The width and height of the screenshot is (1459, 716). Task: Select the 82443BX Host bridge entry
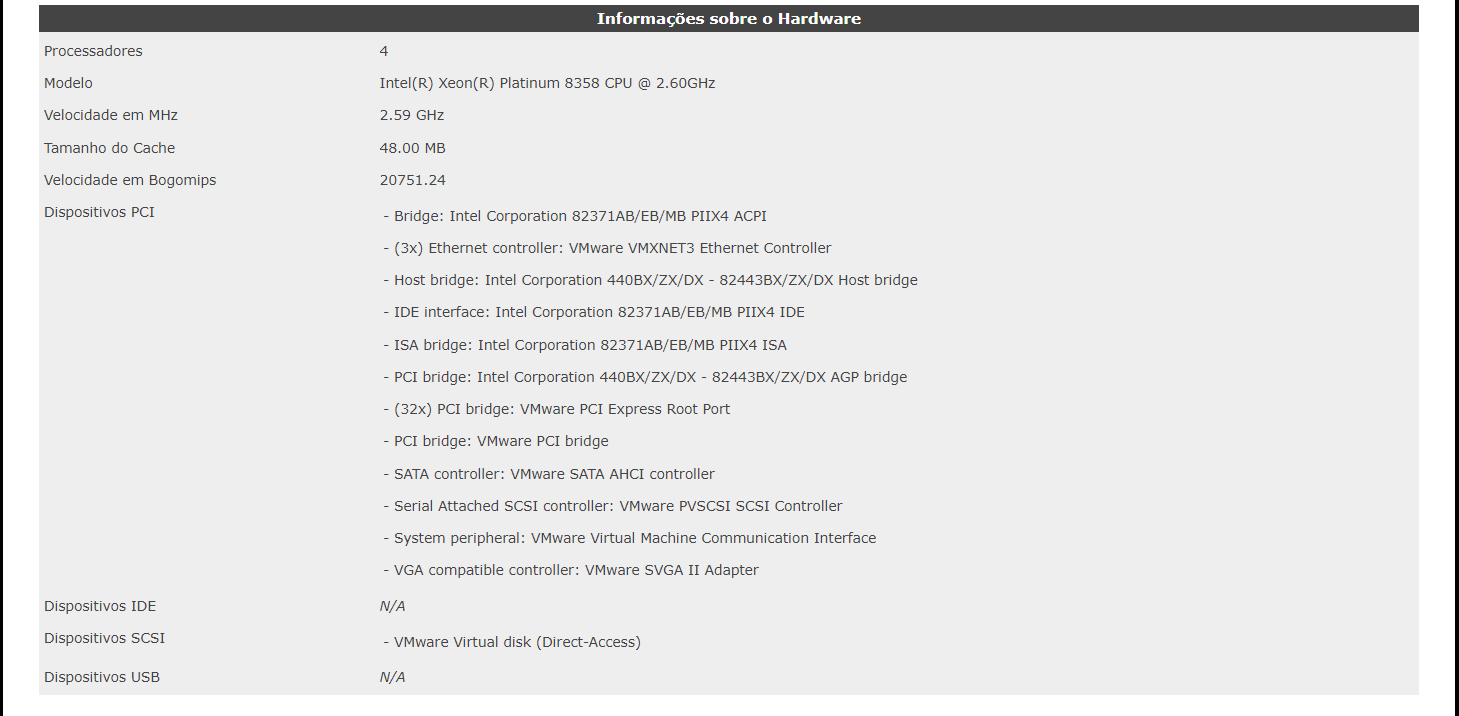point(650,280)
